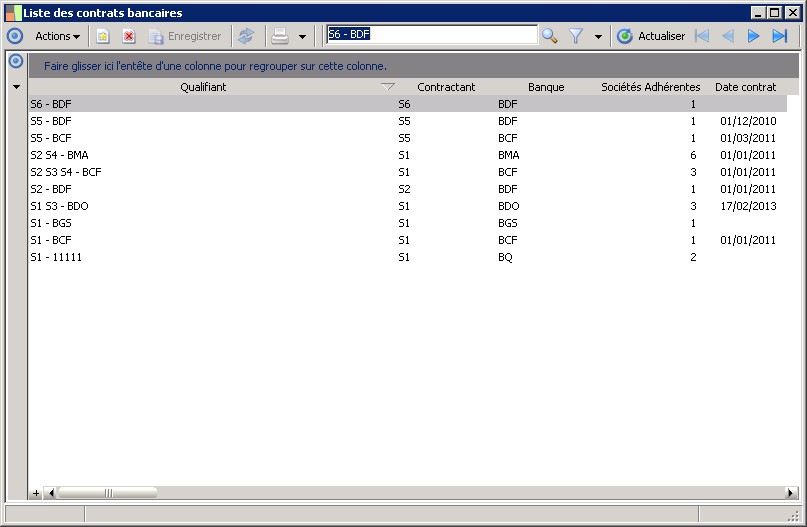Click the sort triangle in Qualifiant header

coord(388,86)
